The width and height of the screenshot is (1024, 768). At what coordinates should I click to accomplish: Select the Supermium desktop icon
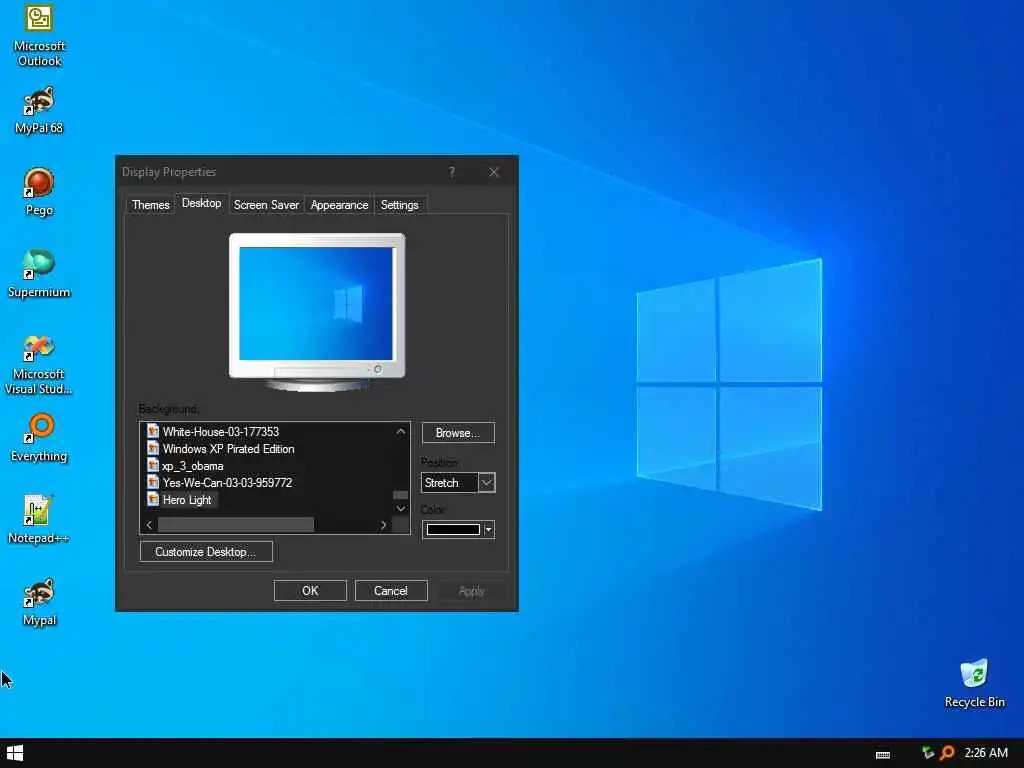(x=39, y=274)
